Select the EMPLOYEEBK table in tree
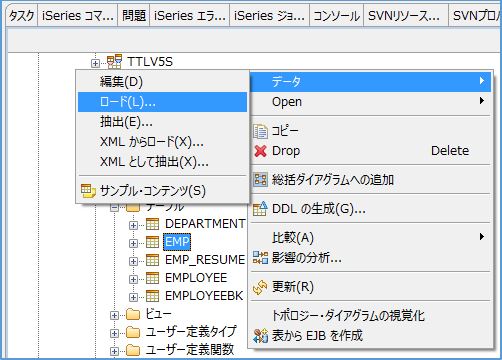 coord(204,296)
